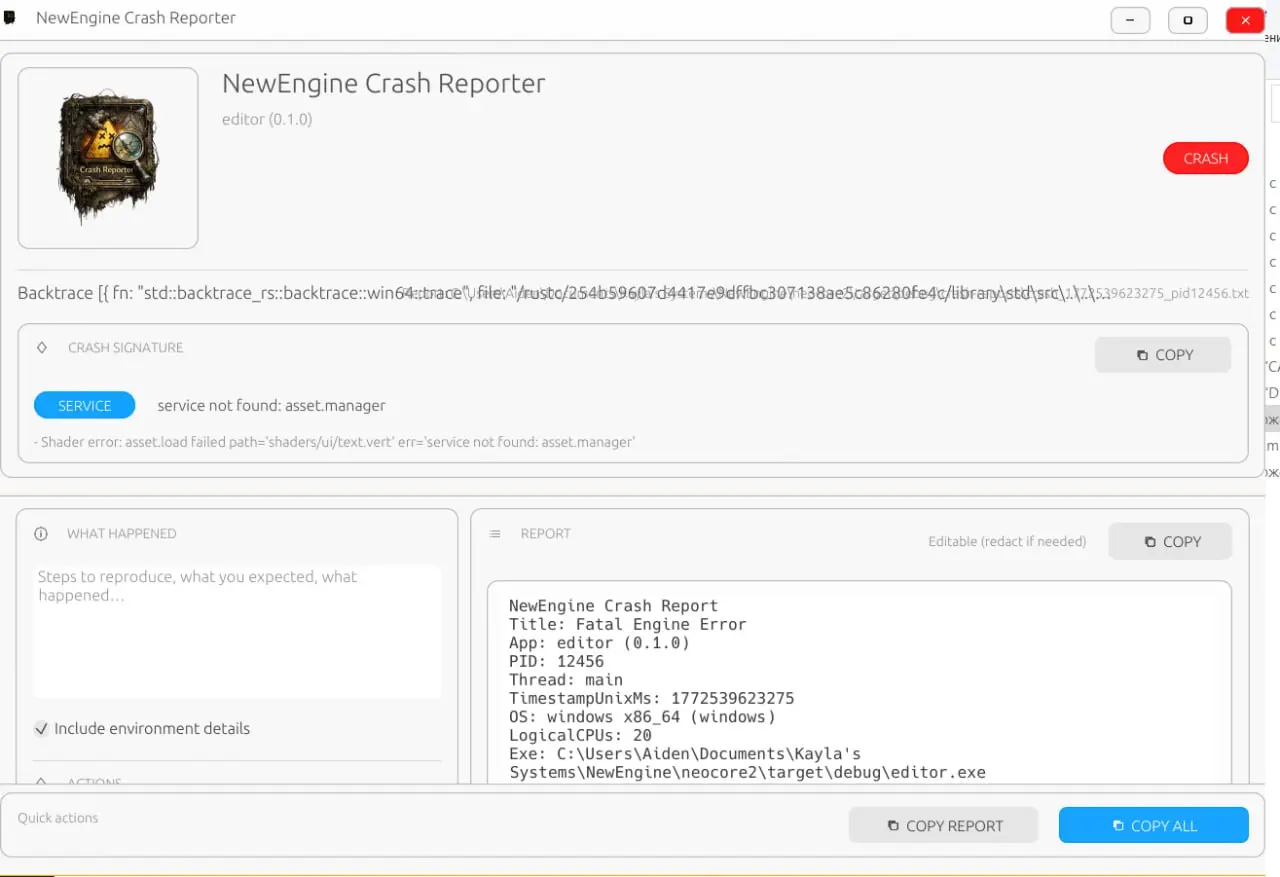
Task: Click the COPY REPORT button
Action: (943, 825)
